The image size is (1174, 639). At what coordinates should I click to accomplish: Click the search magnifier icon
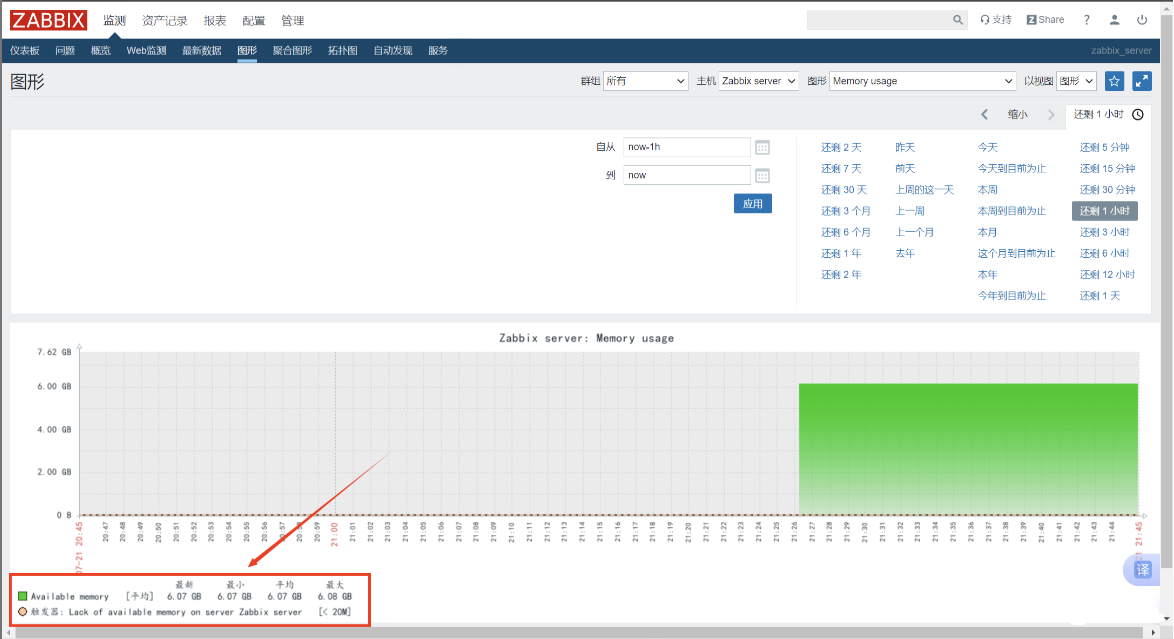coord(958,20)
